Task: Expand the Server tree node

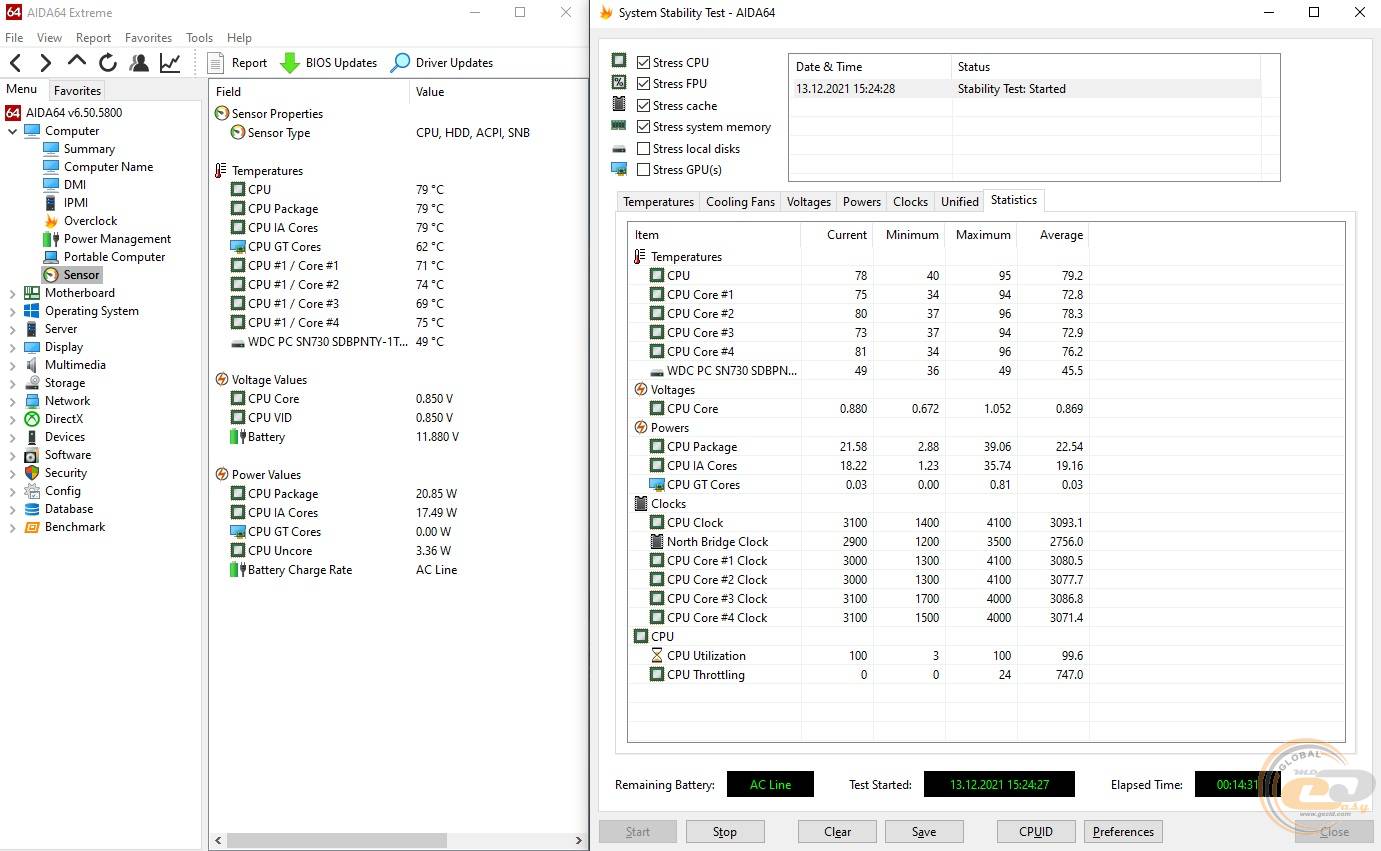Action: (x=12, y=329)
